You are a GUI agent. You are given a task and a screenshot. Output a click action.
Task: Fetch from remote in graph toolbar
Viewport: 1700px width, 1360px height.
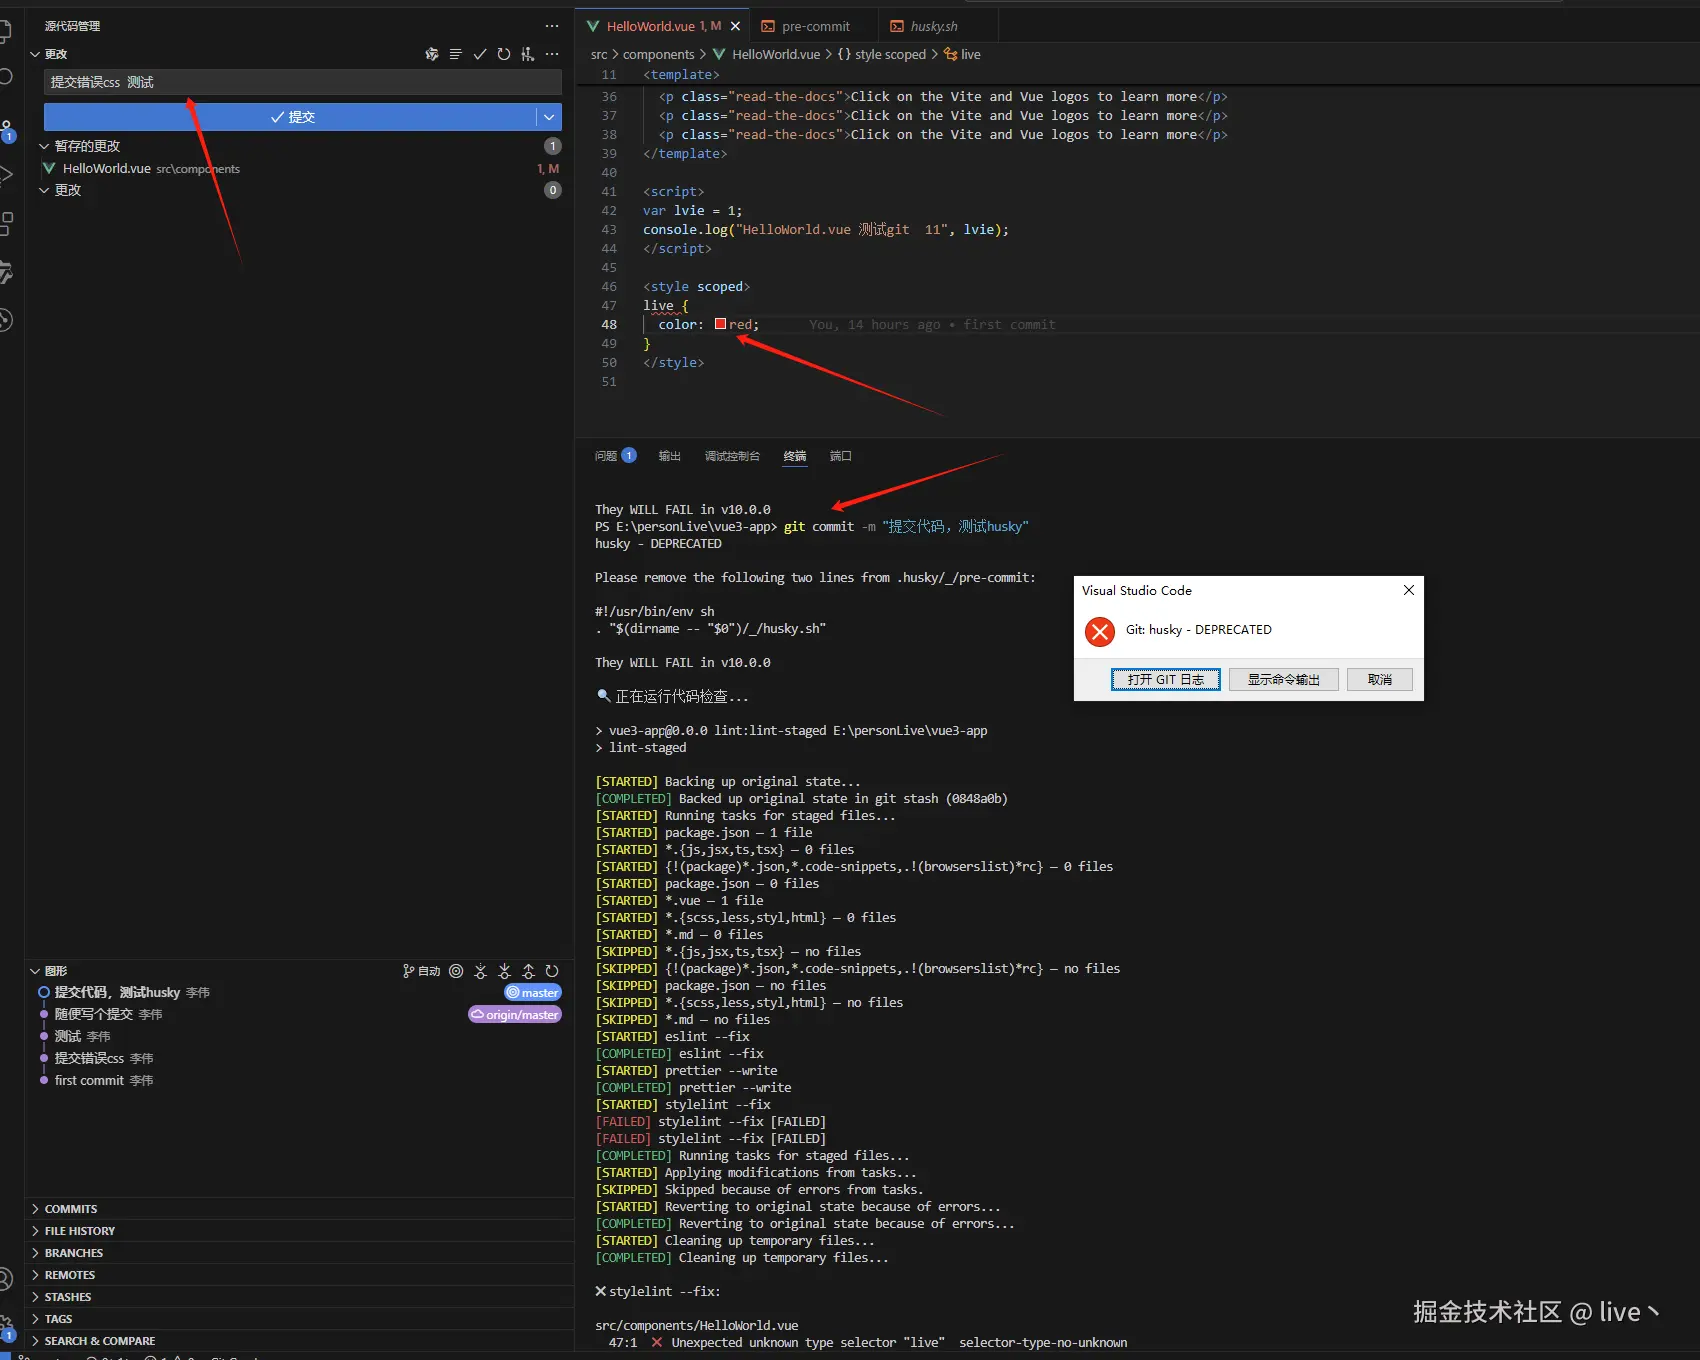(x=480, y=971)
